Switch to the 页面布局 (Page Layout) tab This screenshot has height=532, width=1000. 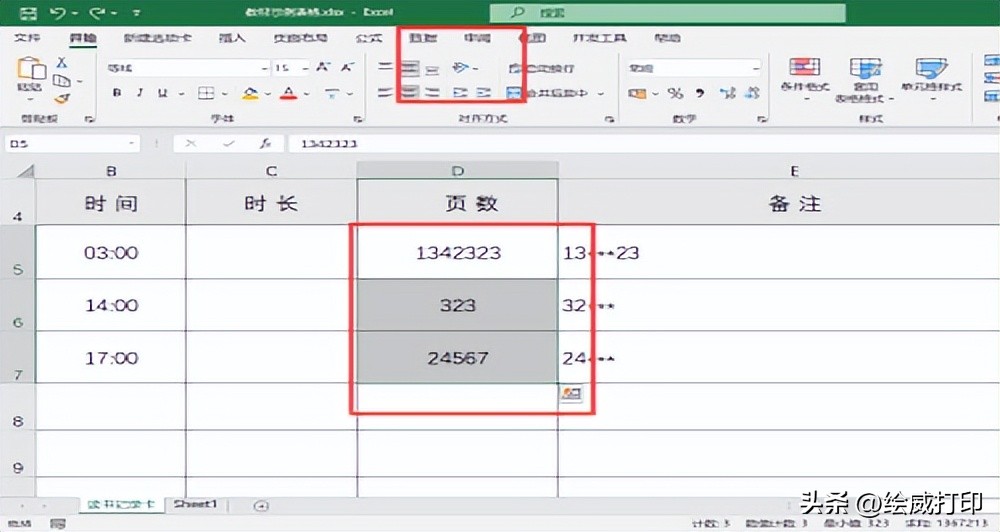click(300, 38)
